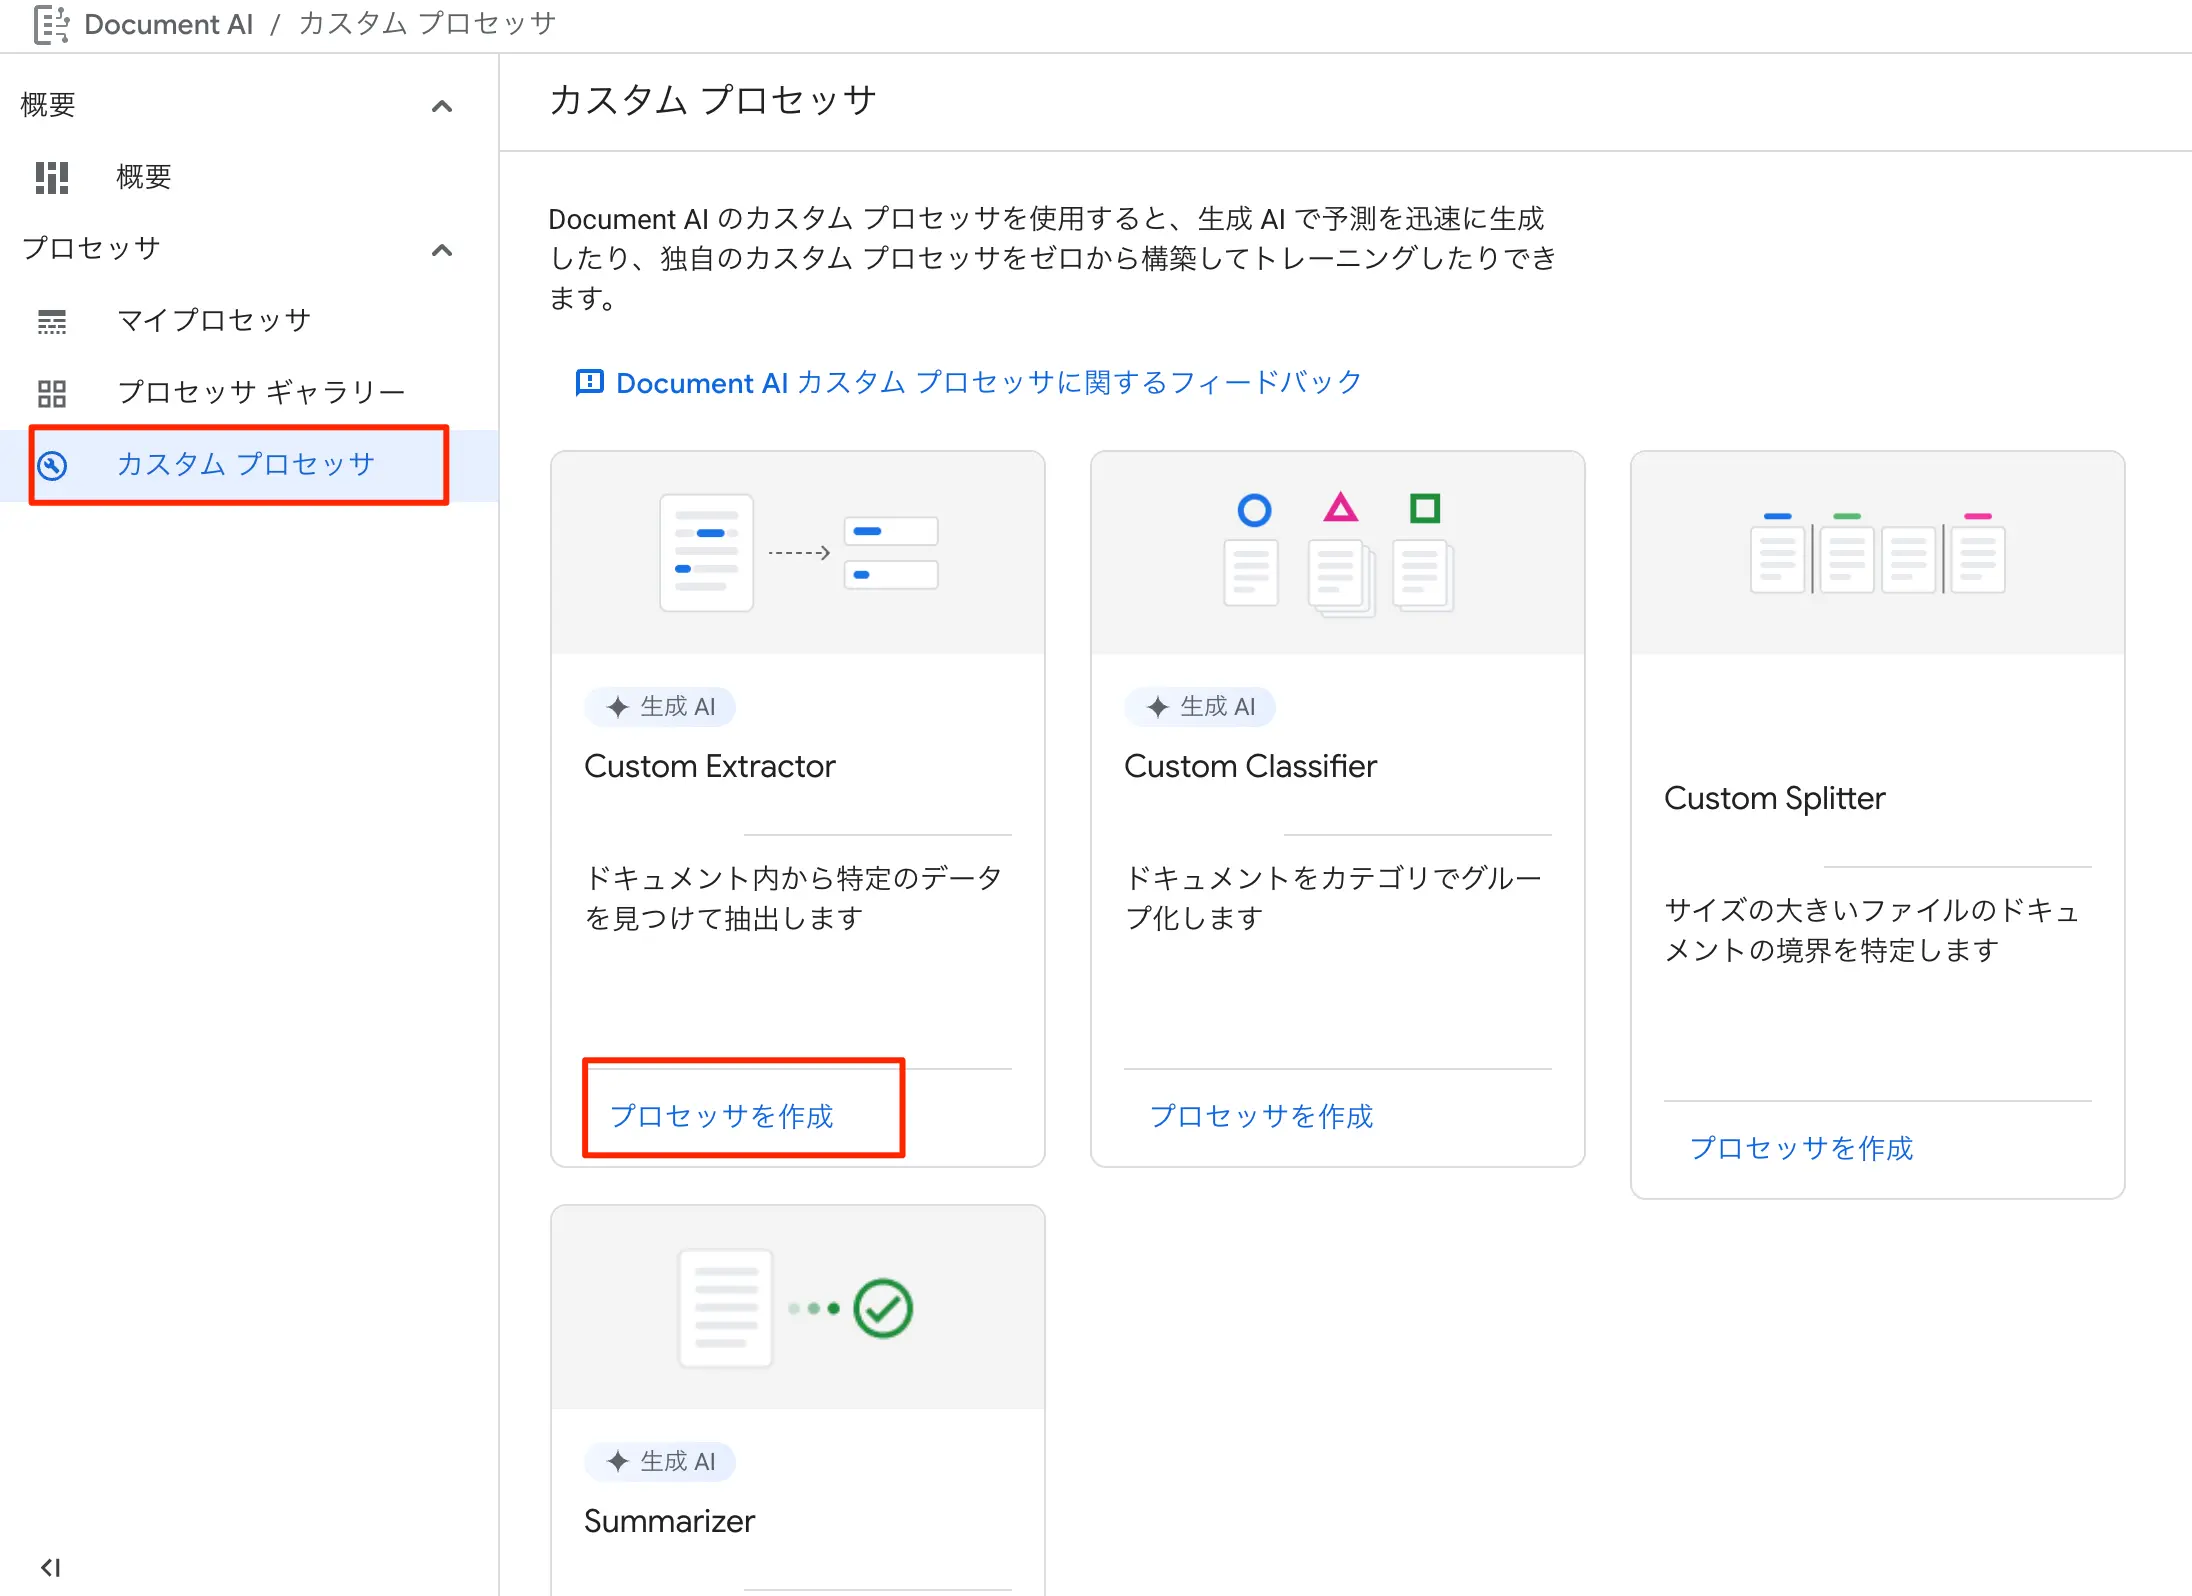Click the Document AI breadcrumb text
The image size is (2192, 1596).
168,24
